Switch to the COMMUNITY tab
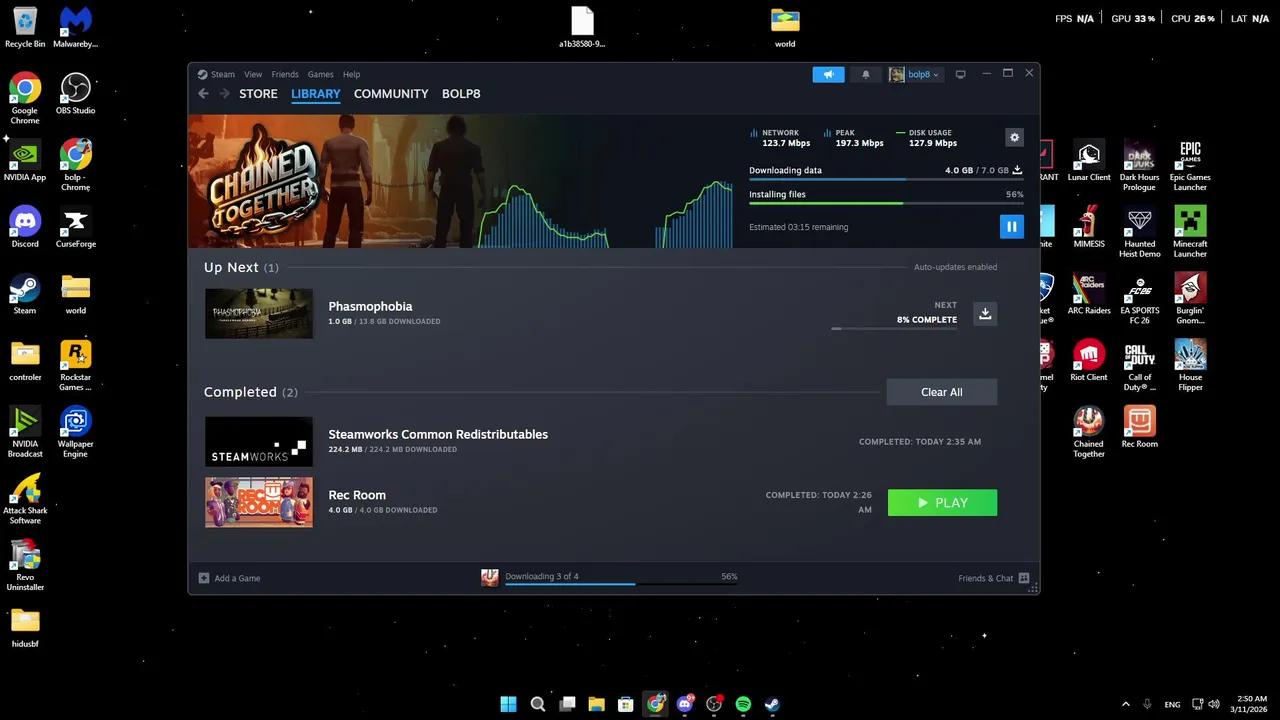The height and width of the screenshot is (720, 1280). pyautogui.click(x=391, y=94)
